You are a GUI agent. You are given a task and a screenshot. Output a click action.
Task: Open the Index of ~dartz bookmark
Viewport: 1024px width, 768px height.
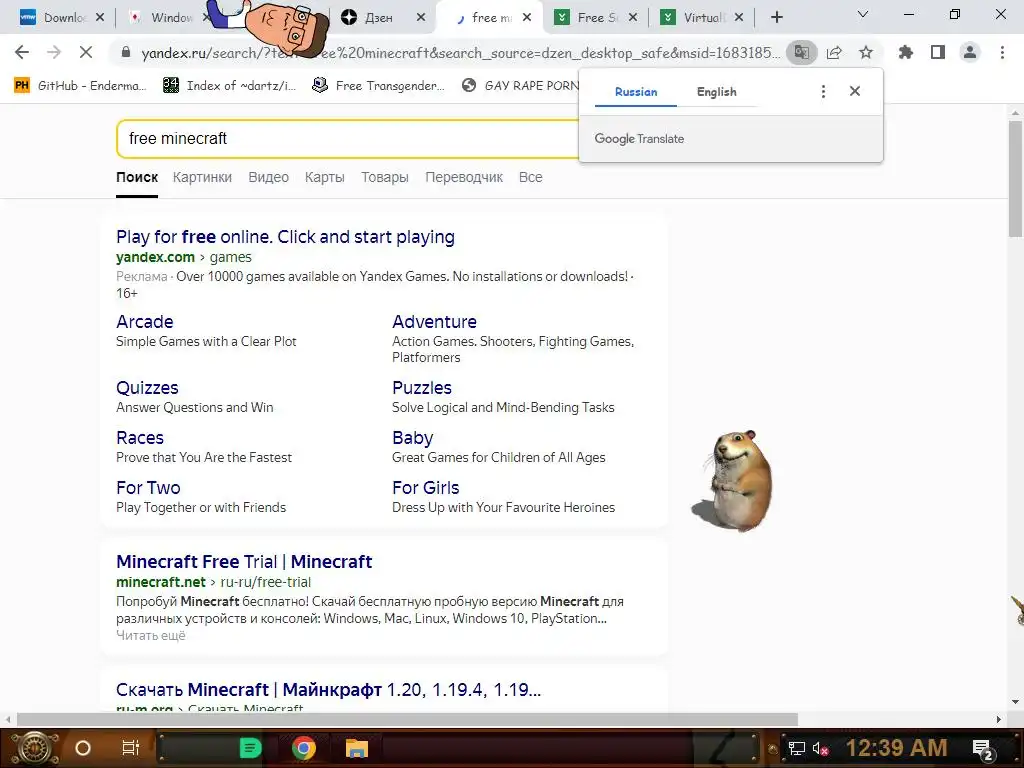coord(230,85)
